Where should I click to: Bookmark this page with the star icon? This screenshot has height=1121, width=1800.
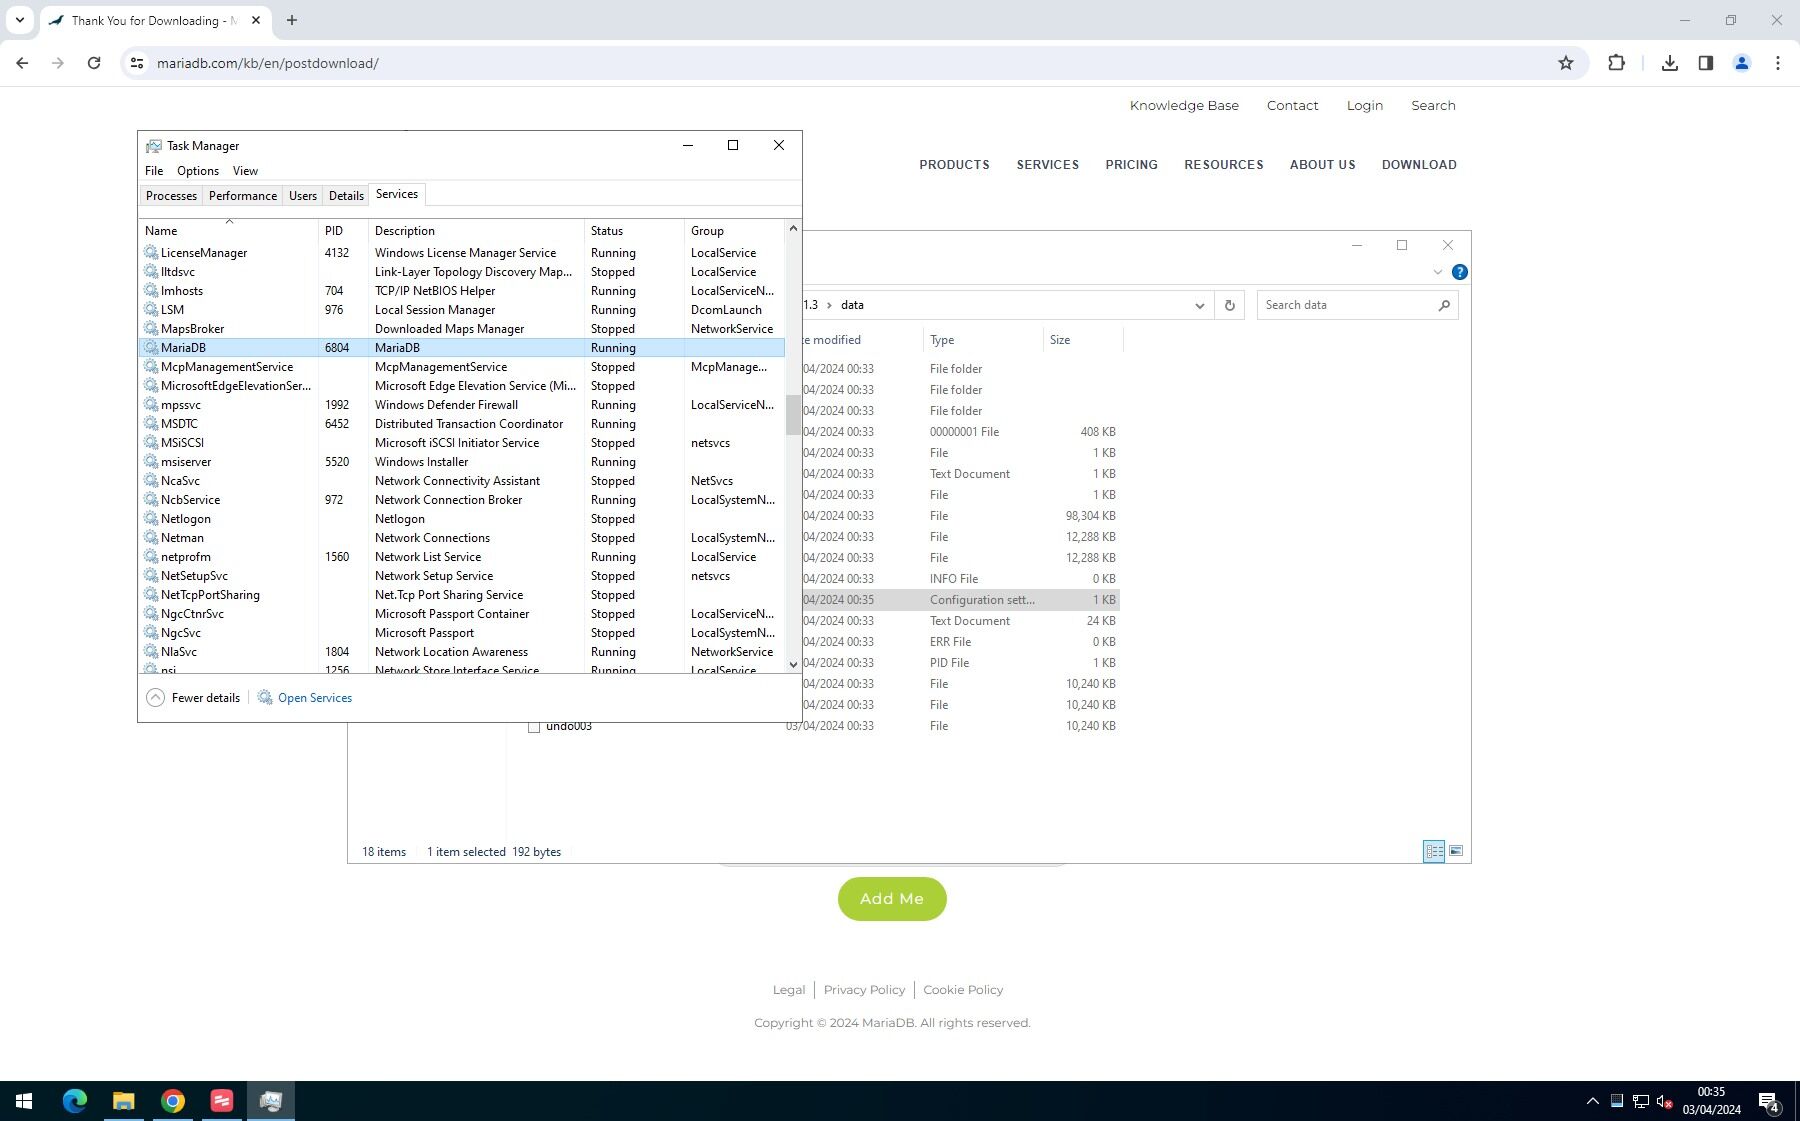[1566, 63]
